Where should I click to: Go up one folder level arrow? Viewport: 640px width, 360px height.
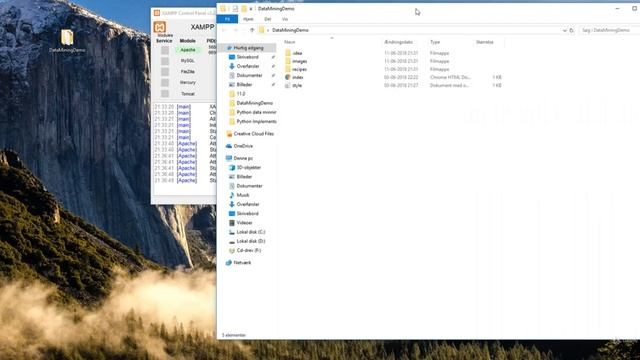click(x=252, y=30)
